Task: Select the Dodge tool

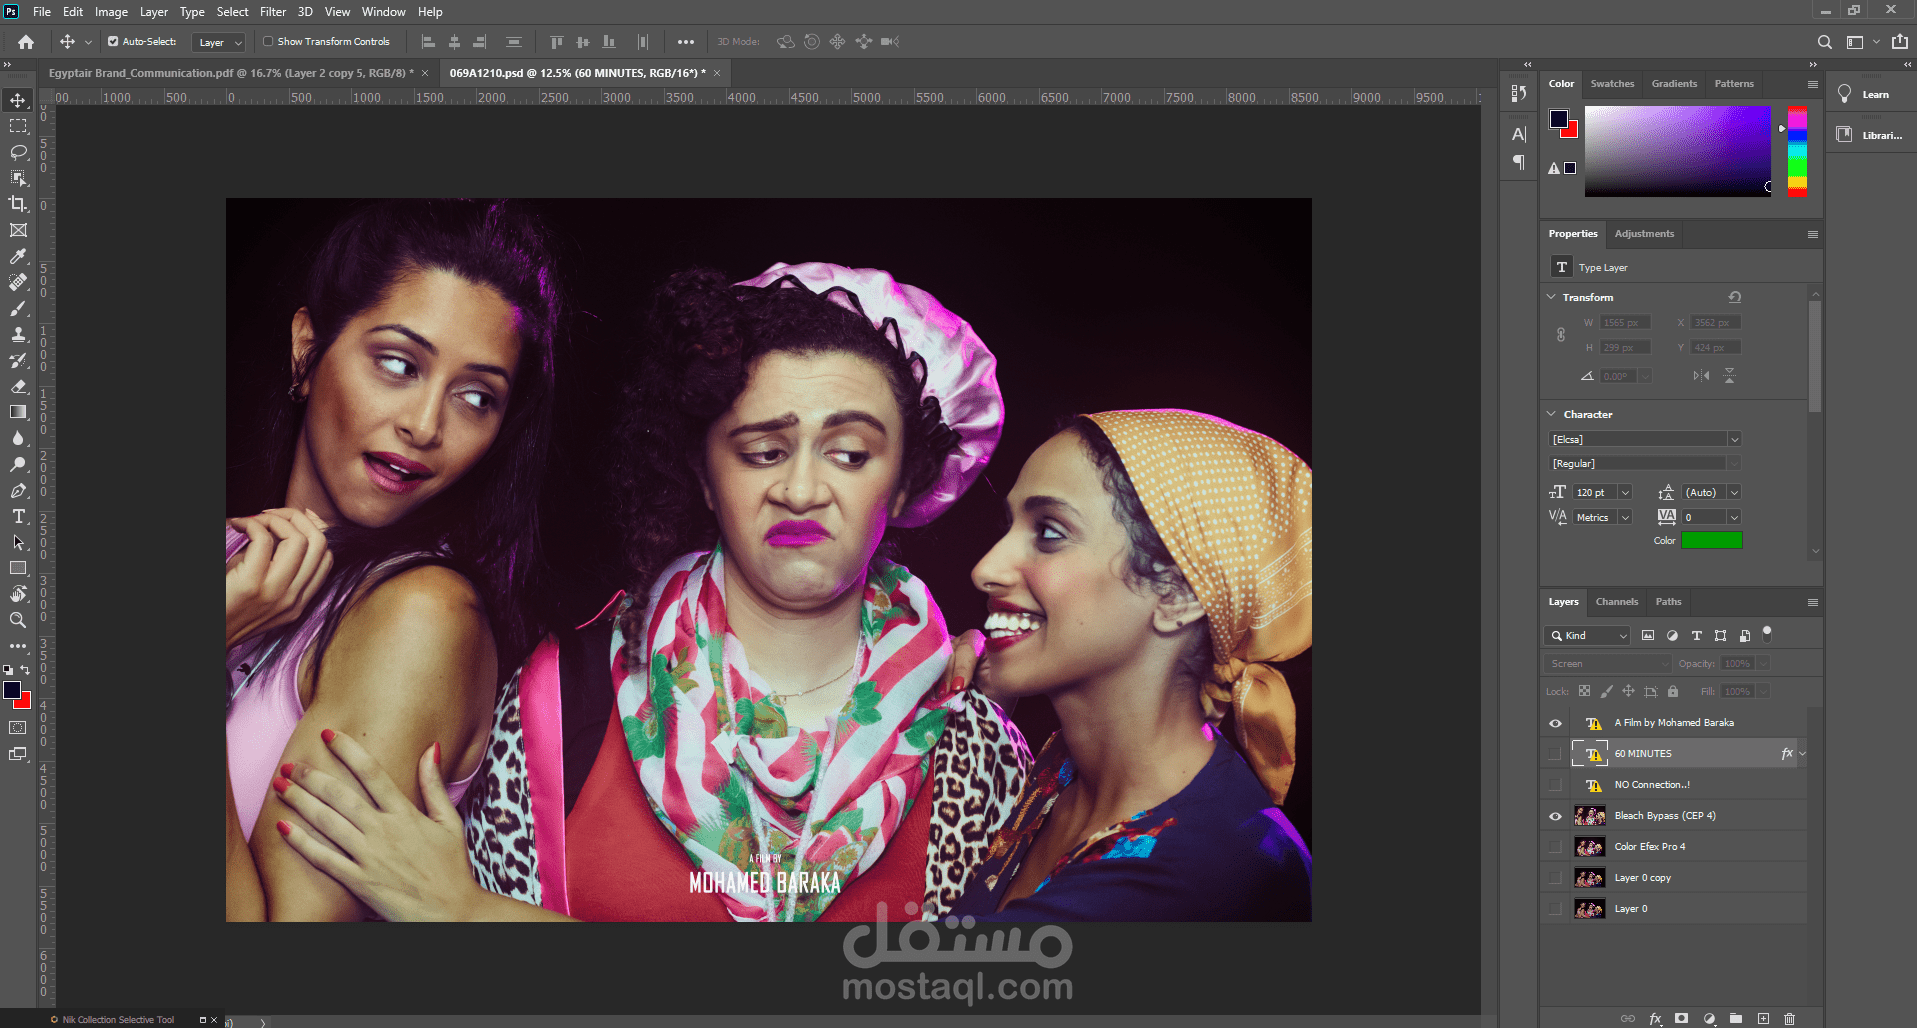Action: [x=18, y=464]
